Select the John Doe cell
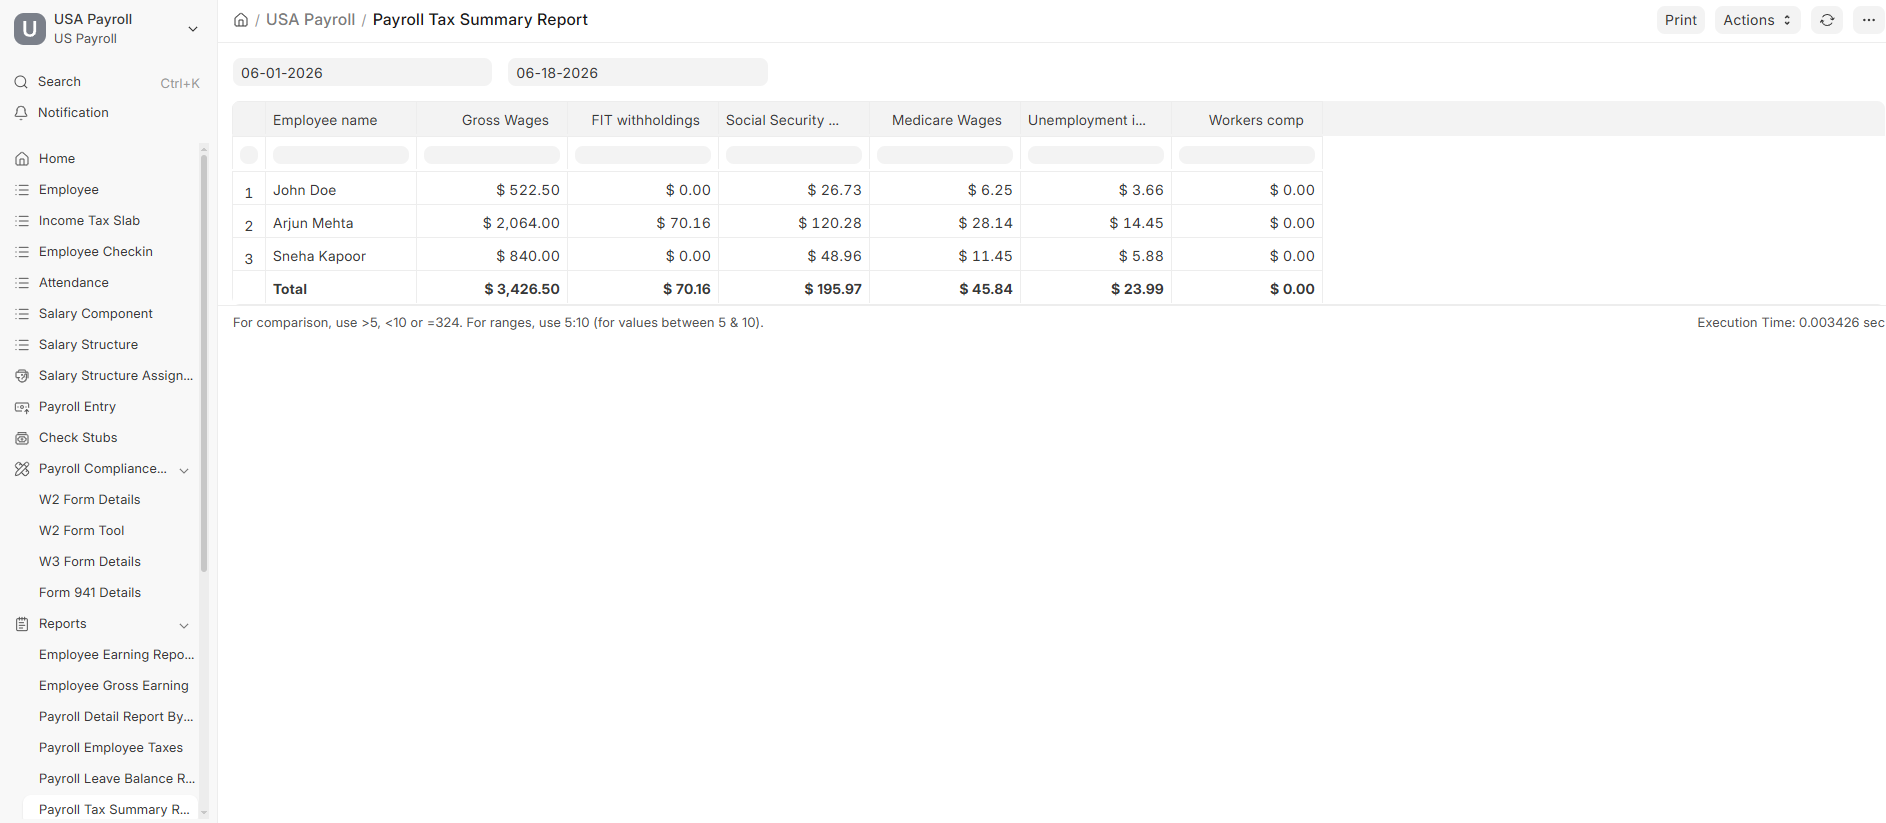The image size is (1886, 823). pyautogui.click(x=341, y=190)
